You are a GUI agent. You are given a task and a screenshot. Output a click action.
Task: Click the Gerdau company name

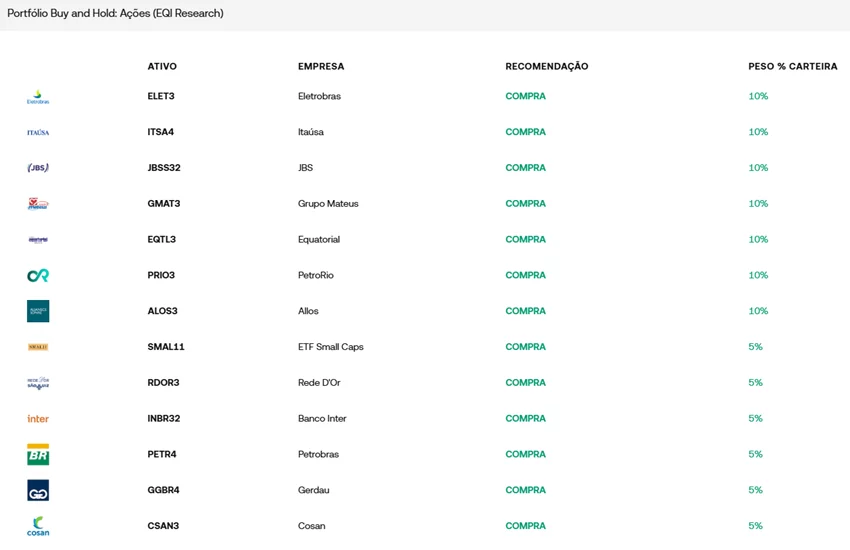(x=313, y=489)
